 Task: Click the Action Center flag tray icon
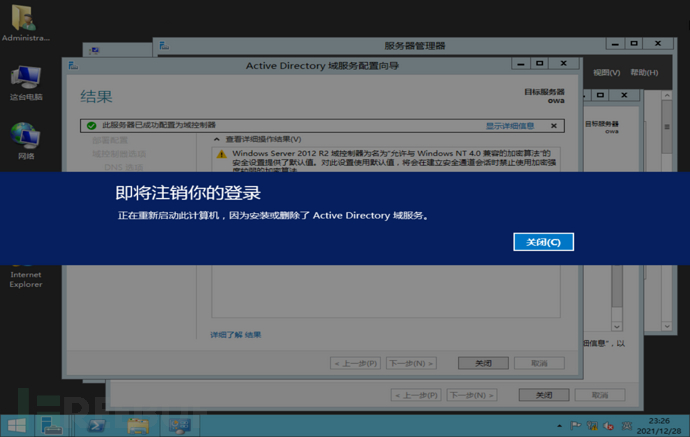pos(575,426)
